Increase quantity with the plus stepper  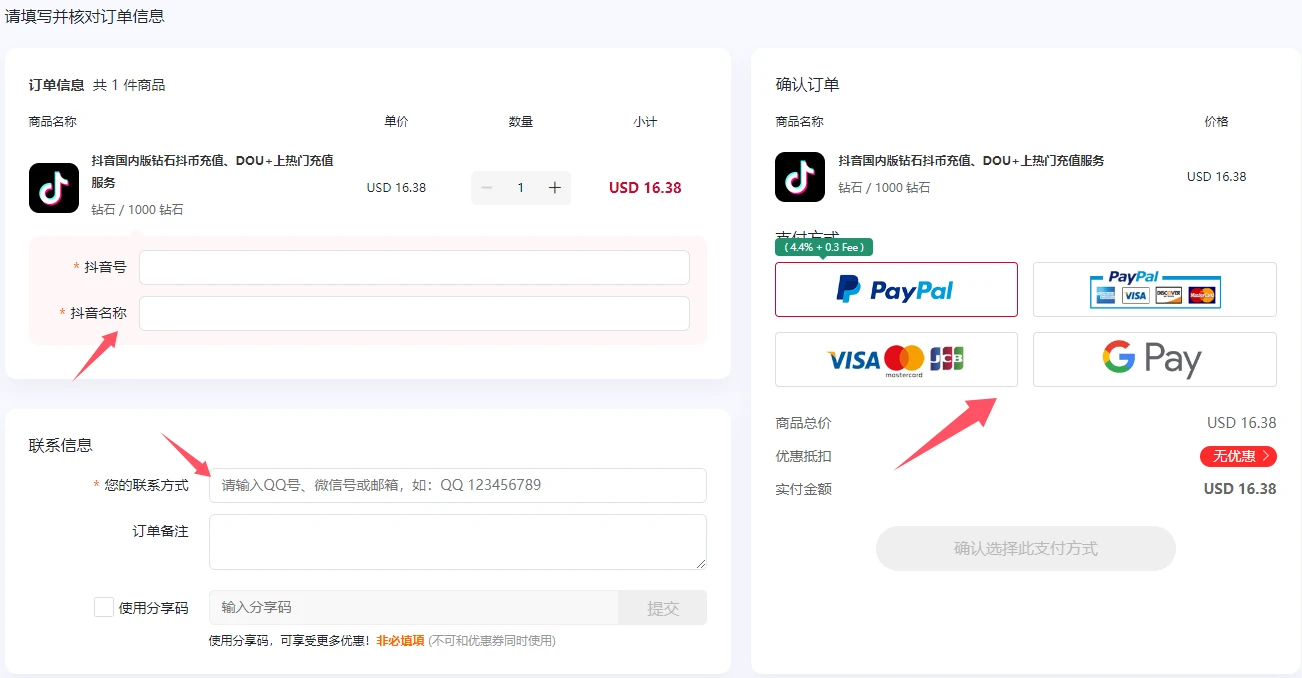555,187
